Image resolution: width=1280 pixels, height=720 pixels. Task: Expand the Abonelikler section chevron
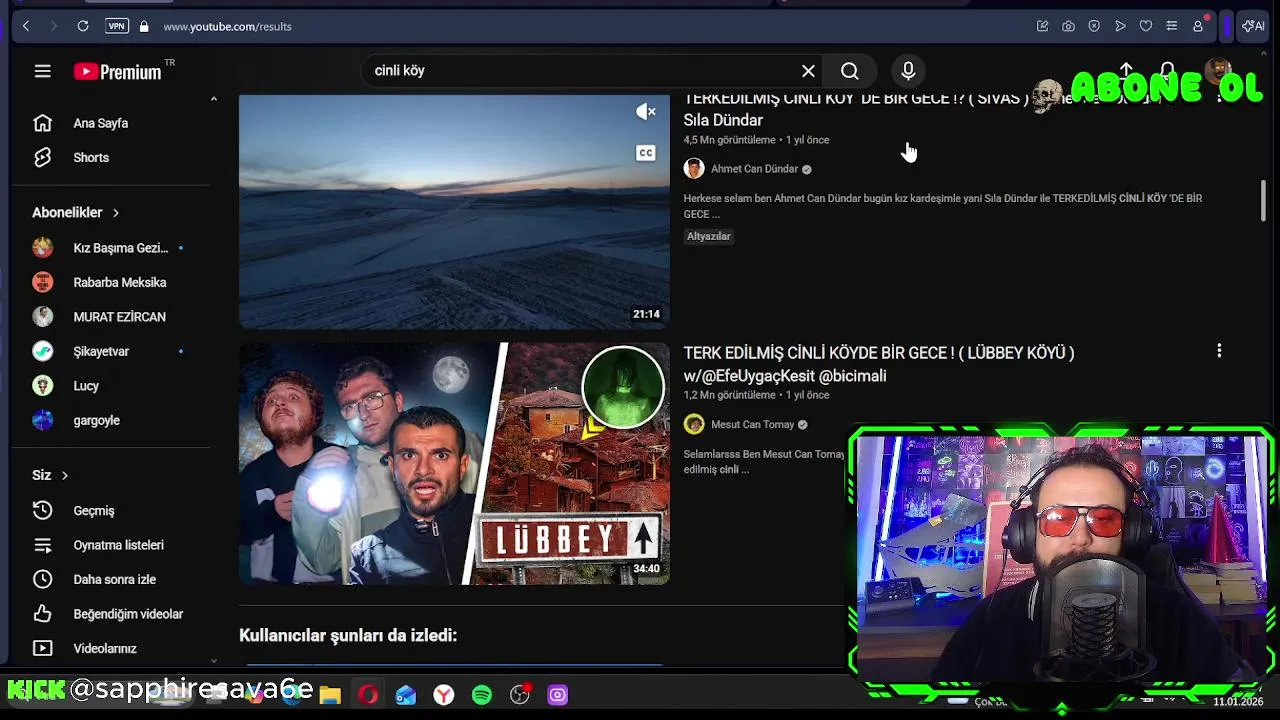(x=116, y=213)
